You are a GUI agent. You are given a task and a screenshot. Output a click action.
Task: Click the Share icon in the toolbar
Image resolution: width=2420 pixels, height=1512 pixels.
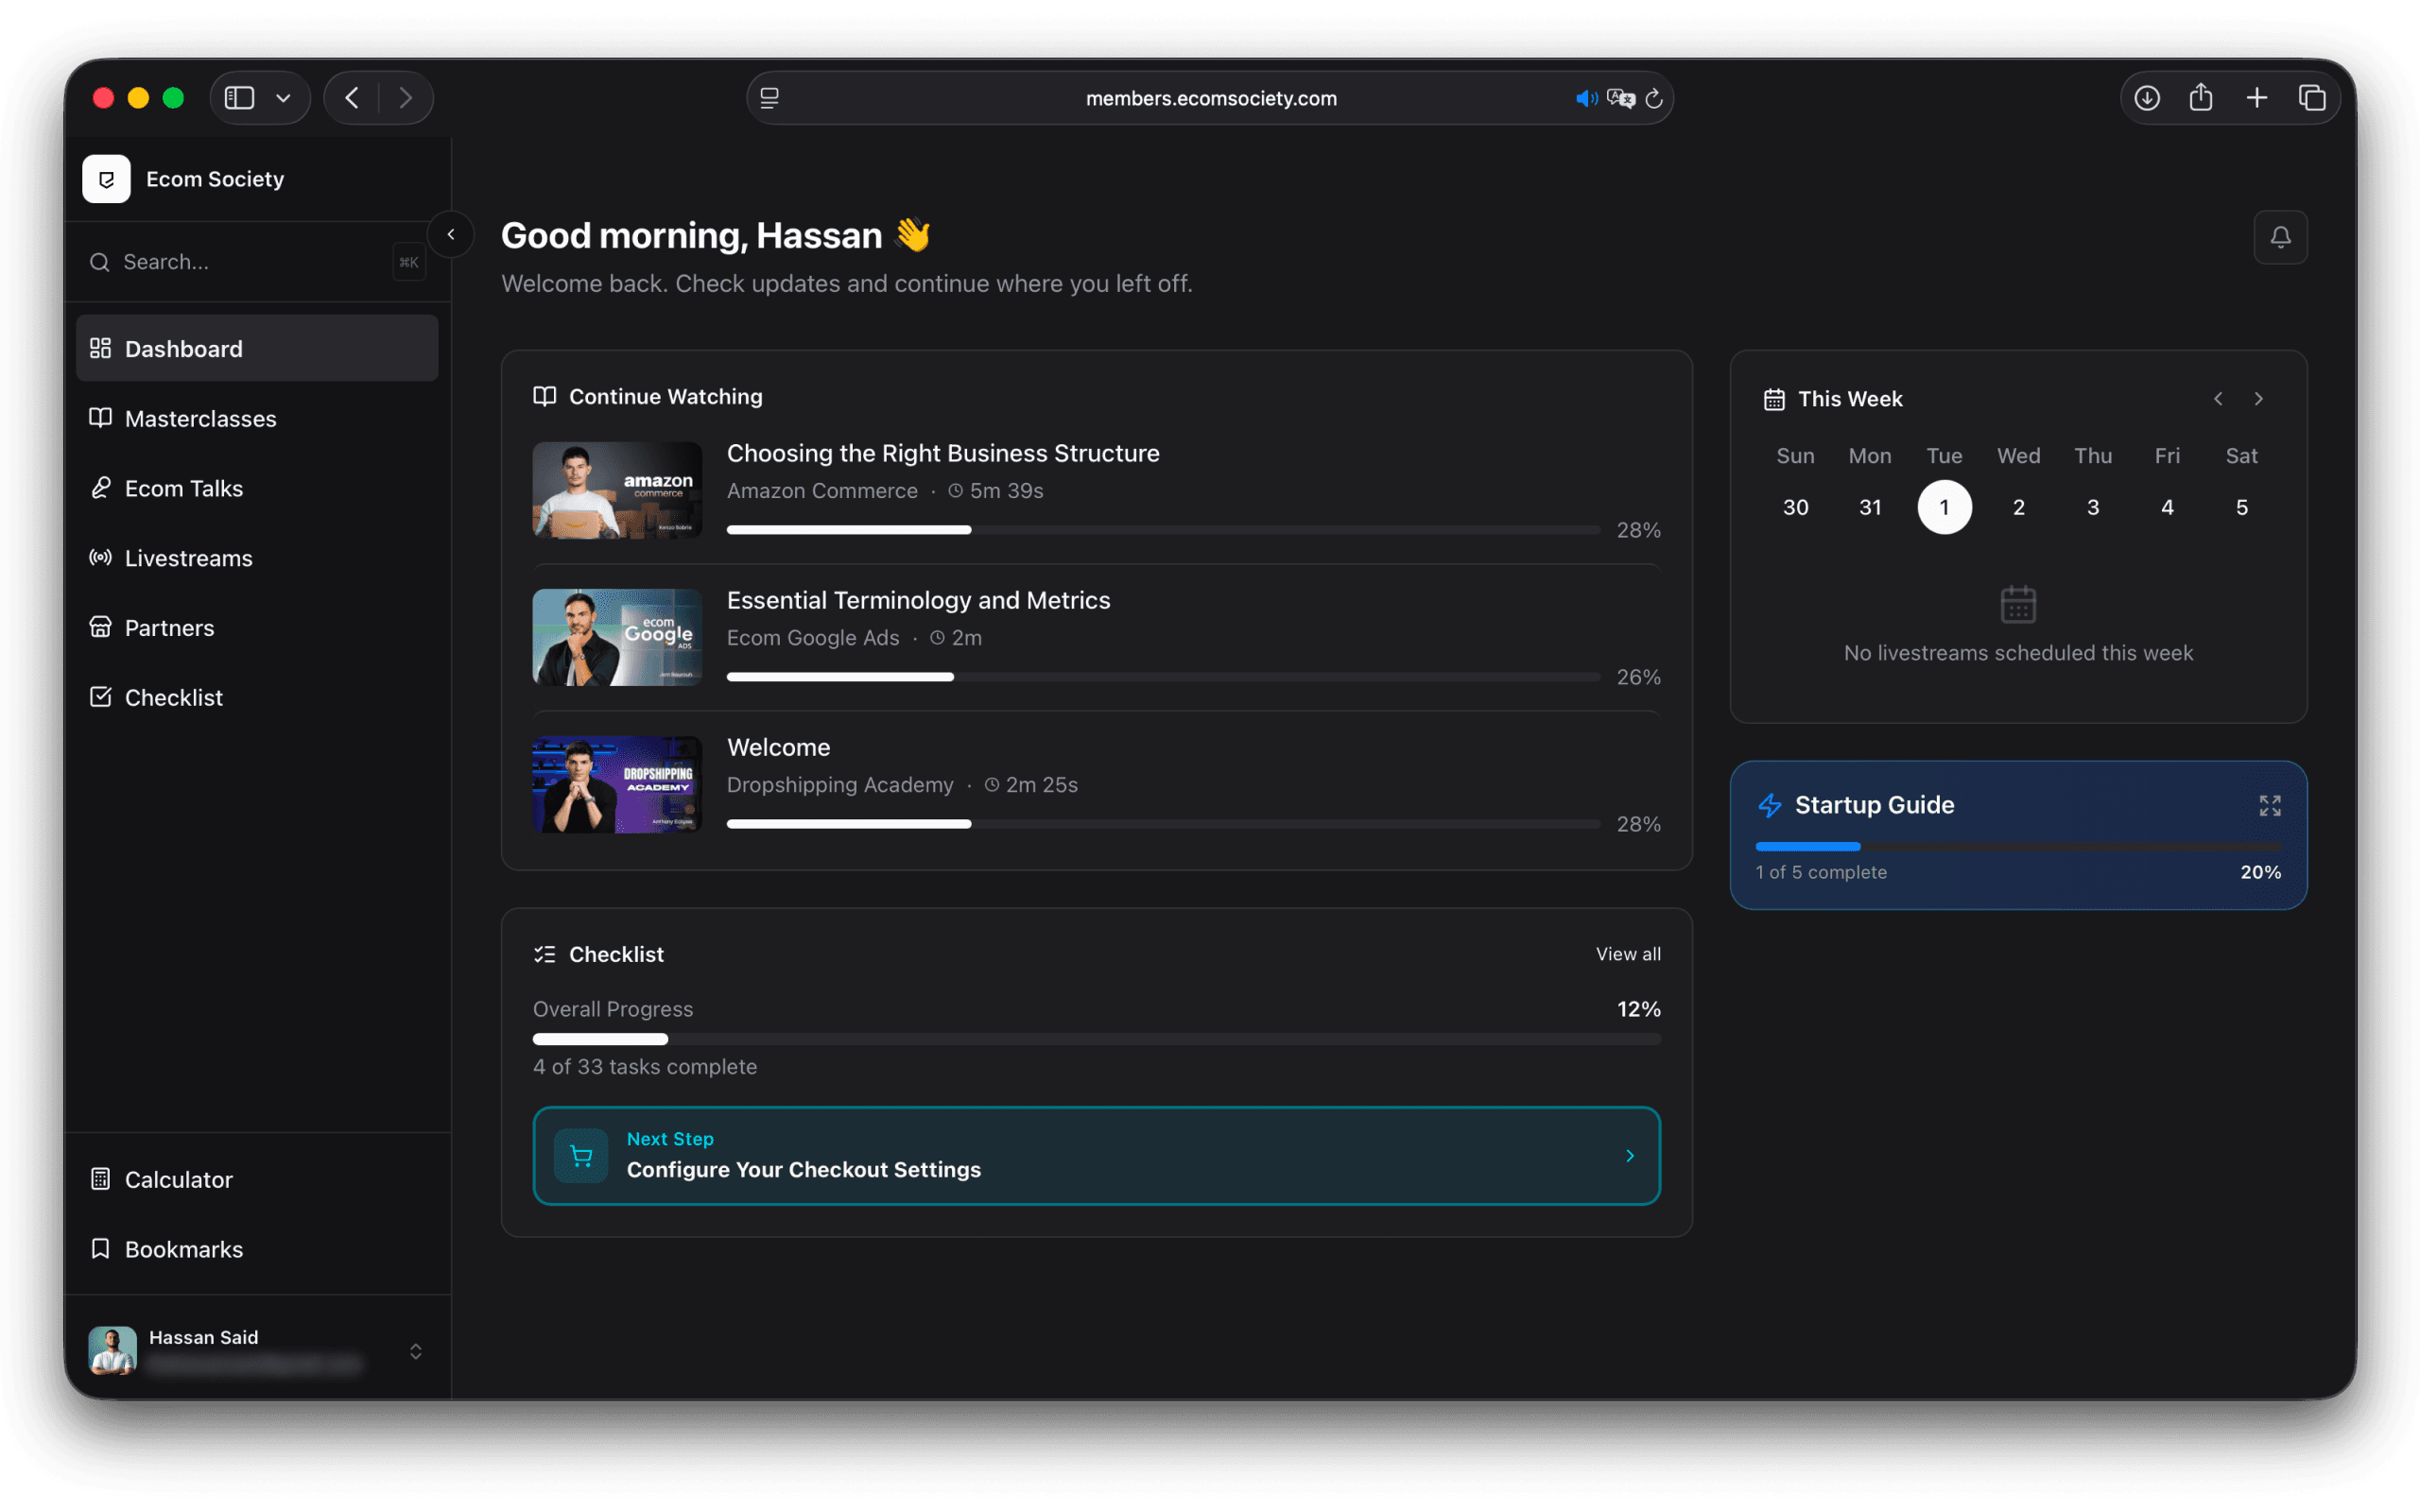coord(2201,98)
